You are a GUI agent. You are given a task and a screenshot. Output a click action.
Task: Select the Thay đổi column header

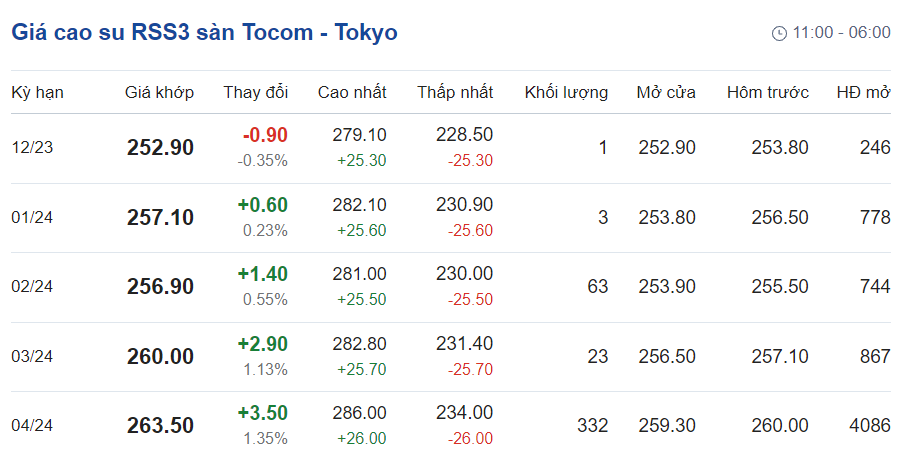255,93
